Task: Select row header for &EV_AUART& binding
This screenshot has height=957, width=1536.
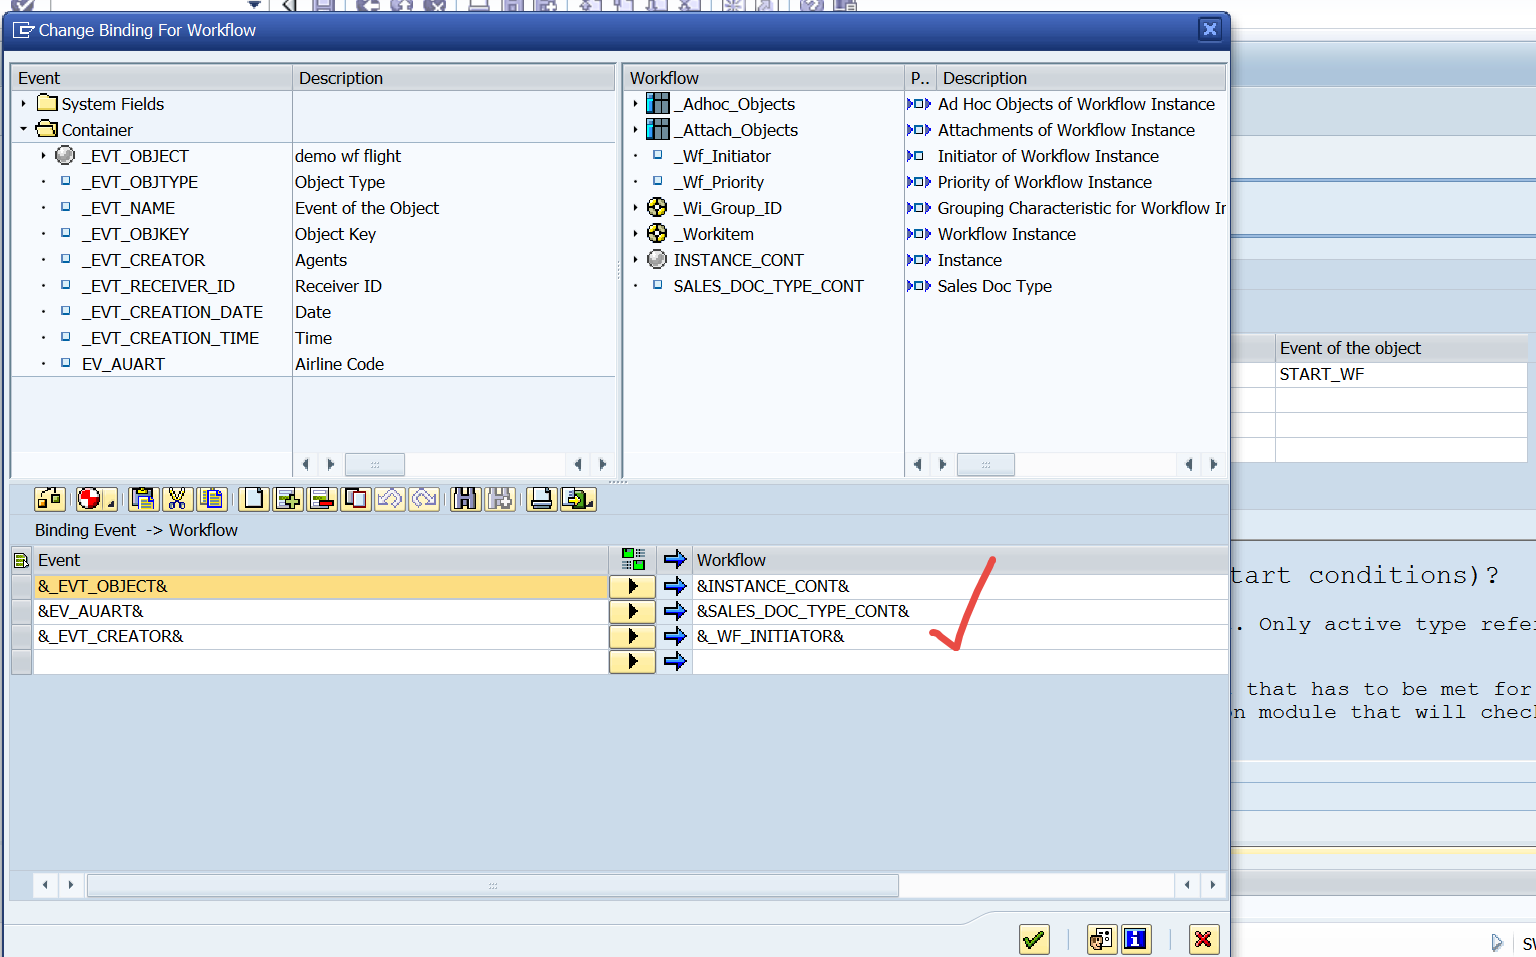Action: [x=21, y=611]
